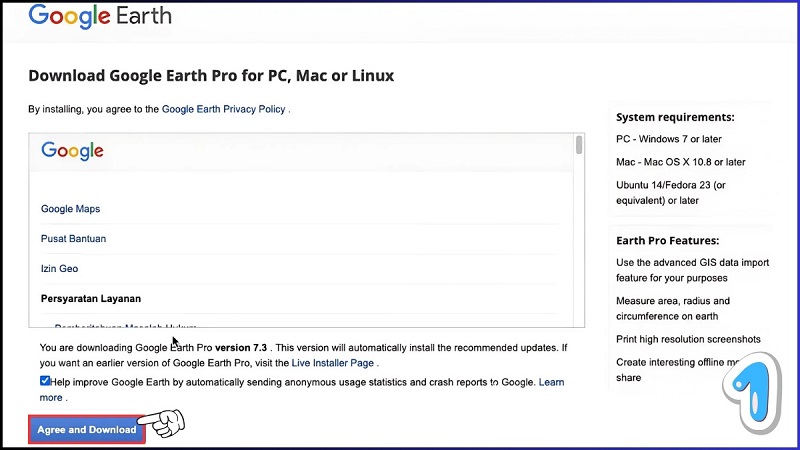Screen dimensions: 800x450
Task: Click the Learn more link
Action: click(x=551, y=382)
